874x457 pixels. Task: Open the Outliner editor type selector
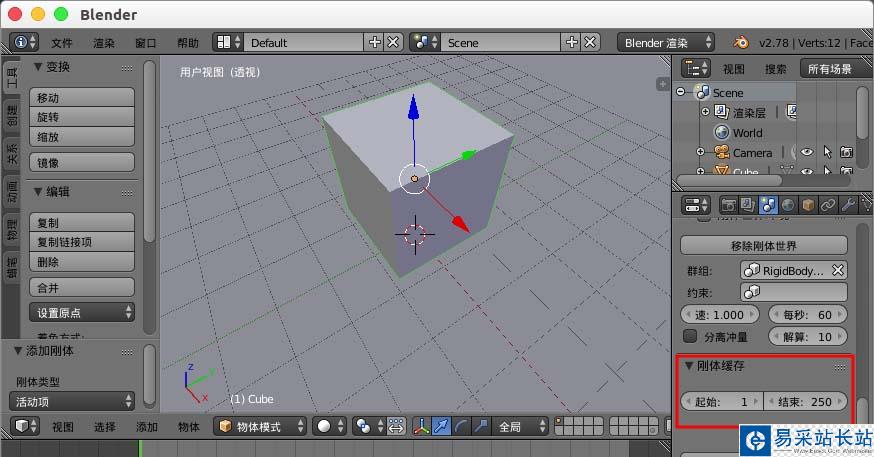[x=696, y=69]
